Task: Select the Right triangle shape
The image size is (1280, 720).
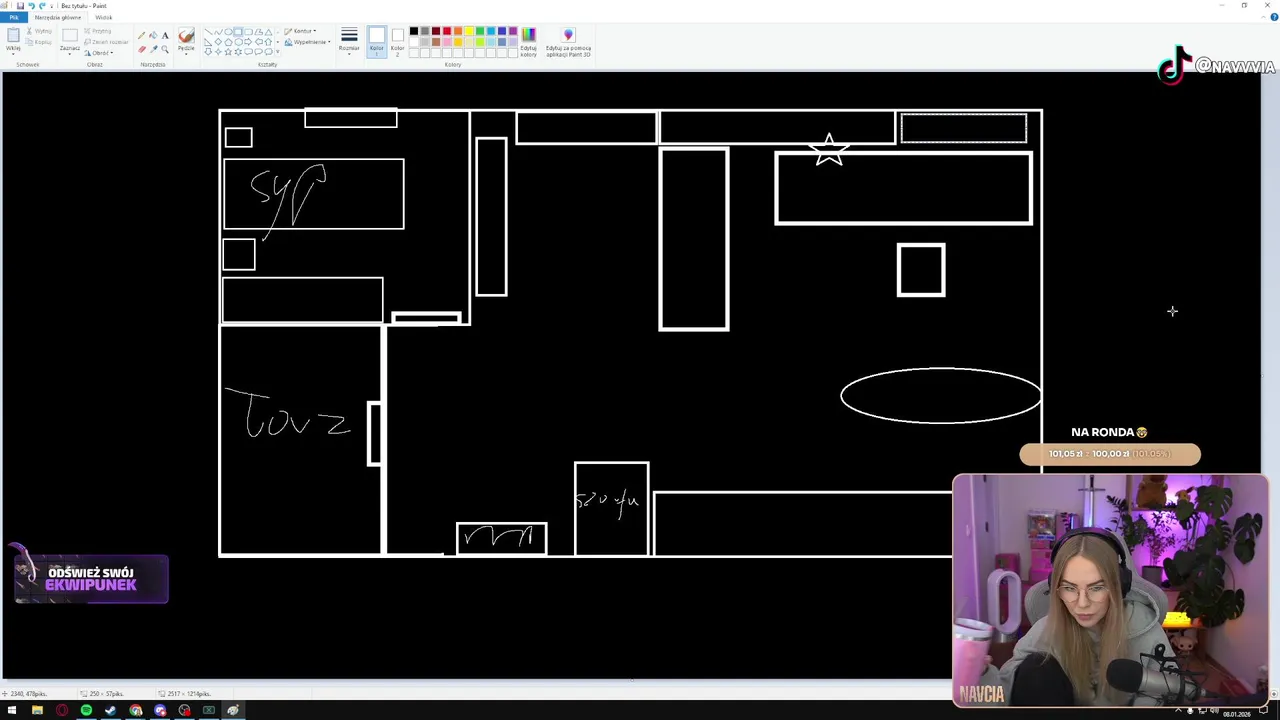Action: tap(208, 42)
